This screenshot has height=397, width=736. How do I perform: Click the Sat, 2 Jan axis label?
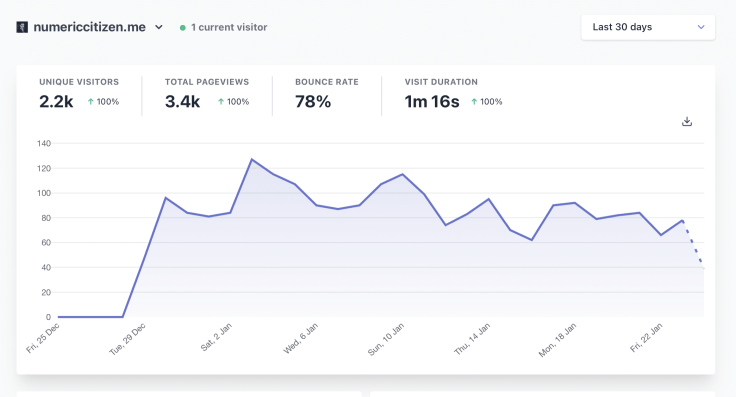tap(216, 337)
